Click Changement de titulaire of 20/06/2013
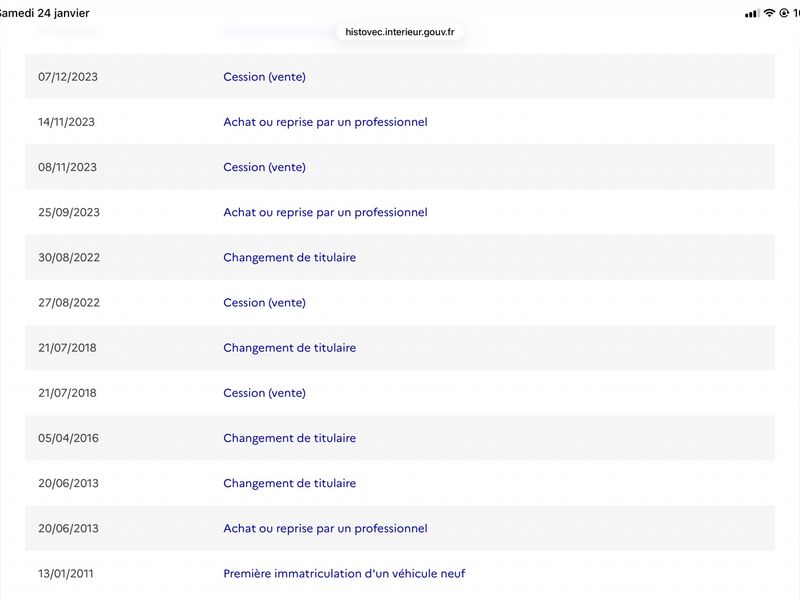800x600 pixels. 289,483
